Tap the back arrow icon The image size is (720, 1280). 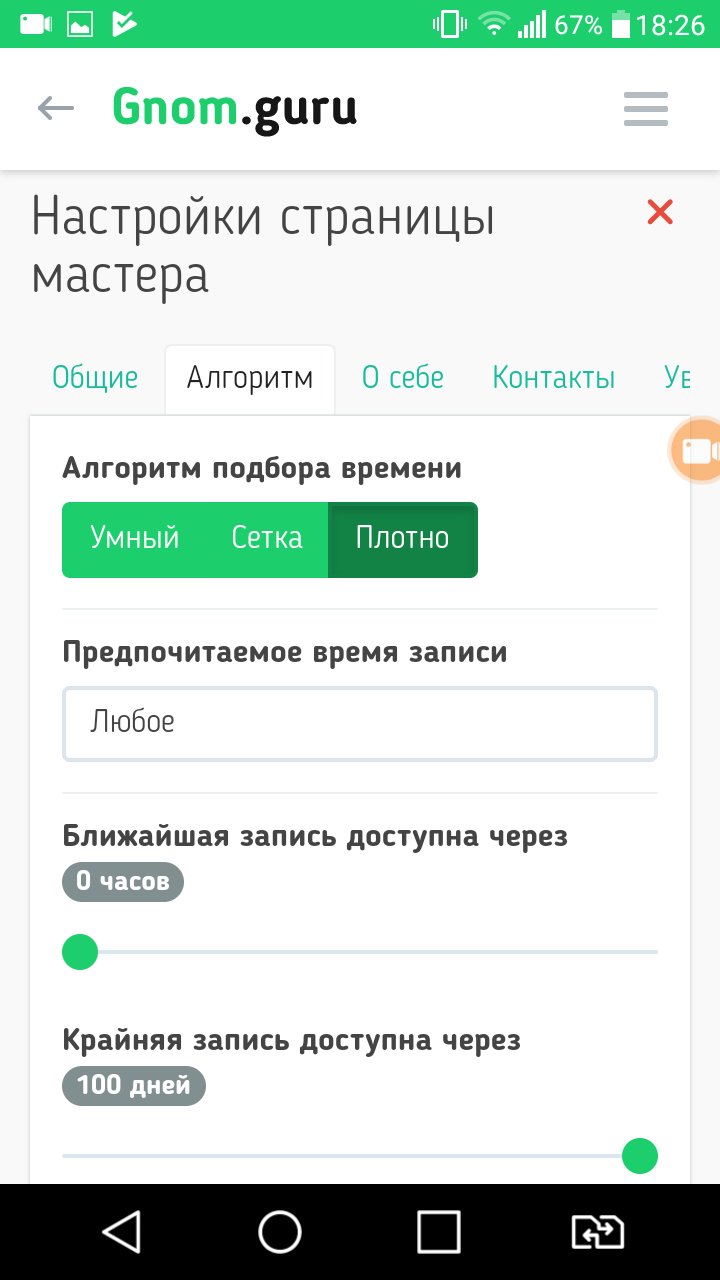56,108
